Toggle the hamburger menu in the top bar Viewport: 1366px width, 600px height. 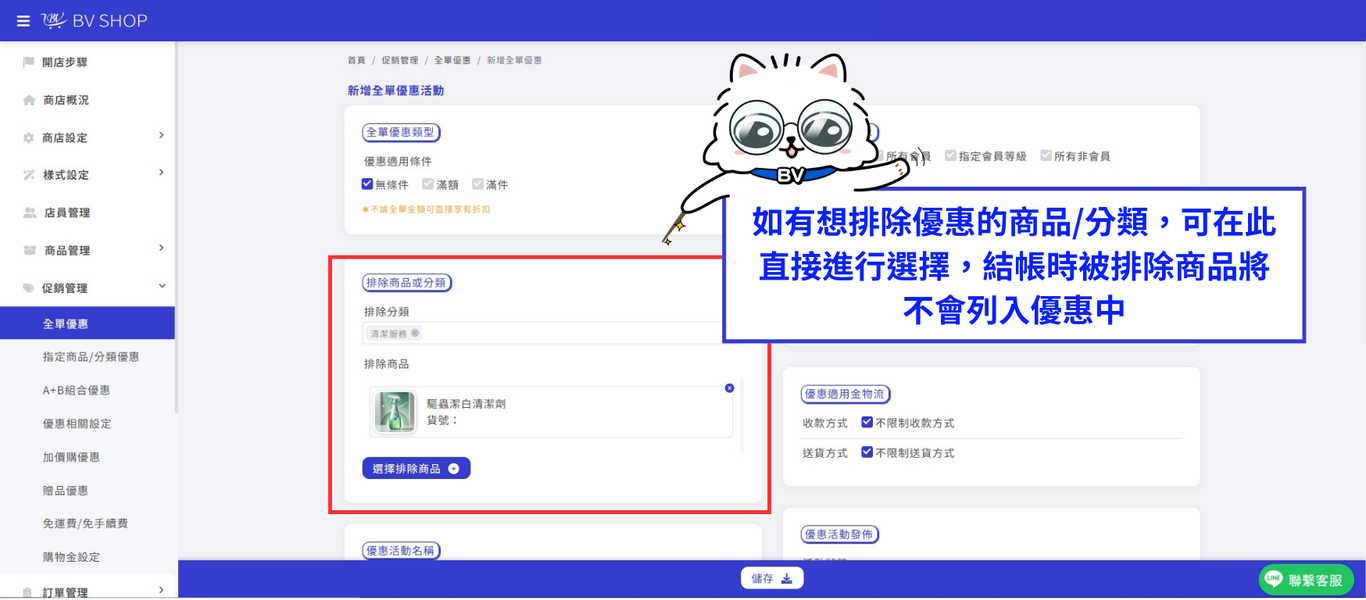pos(23,21)
